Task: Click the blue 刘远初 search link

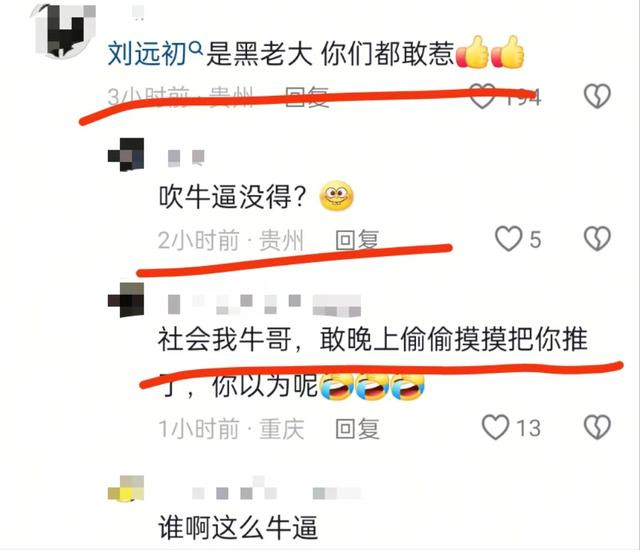Action: click(x=147, y=54)
